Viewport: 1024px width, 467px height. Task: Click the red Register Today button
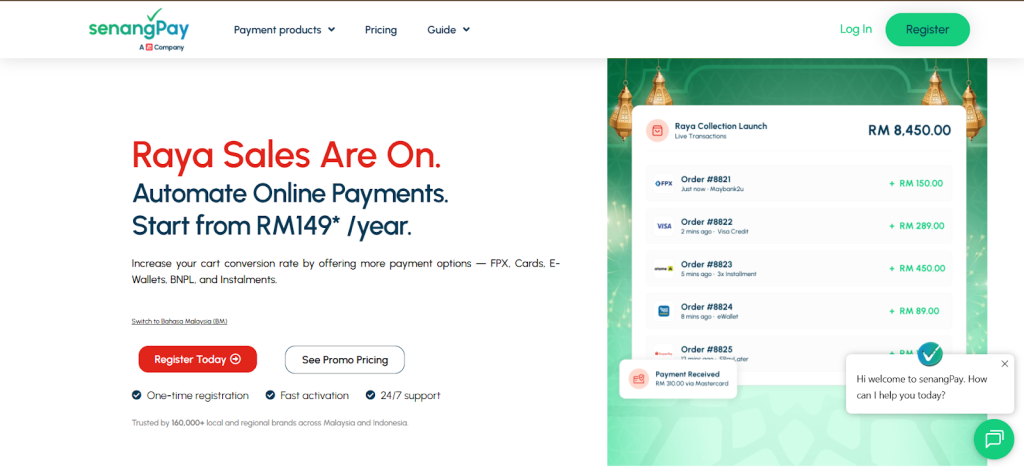point(197,359)
